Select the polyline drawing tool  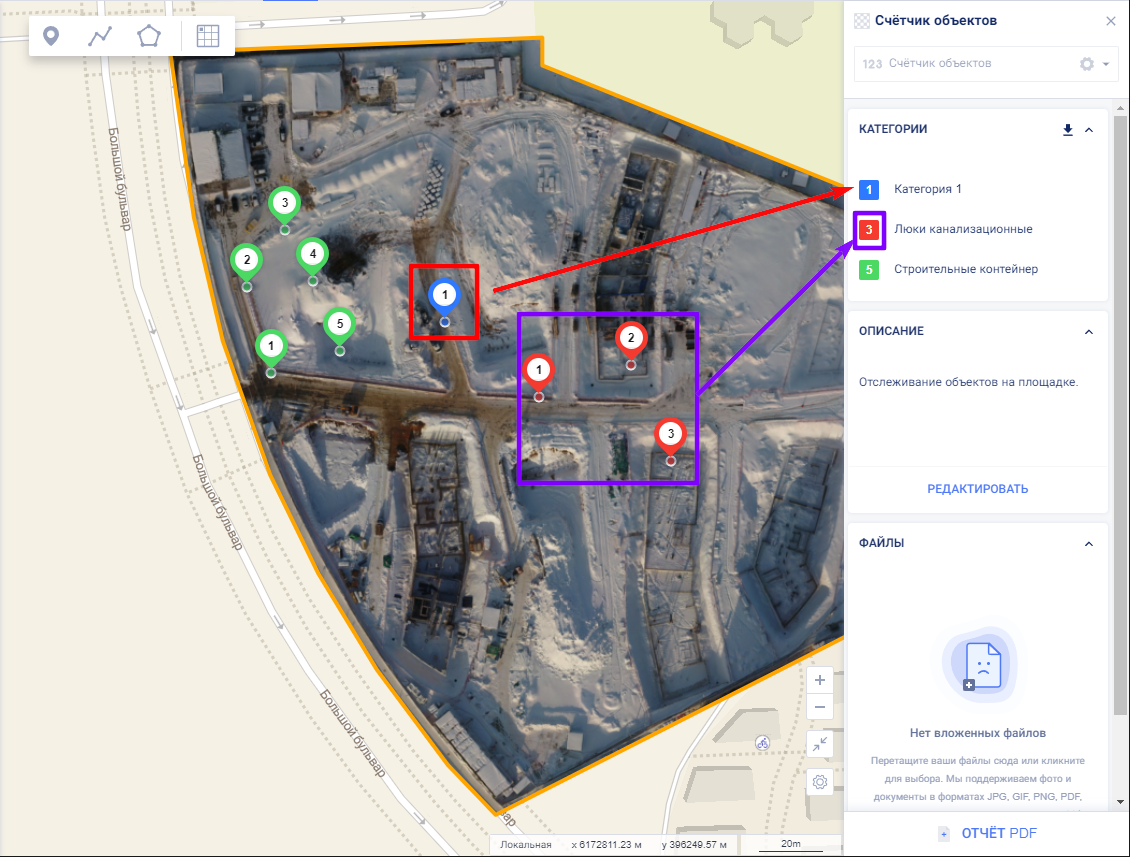click(x=100, y=37)
